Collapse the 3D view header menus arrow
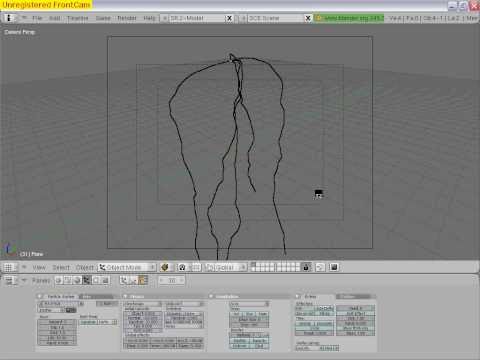480x360 pixels. point(24,267)
